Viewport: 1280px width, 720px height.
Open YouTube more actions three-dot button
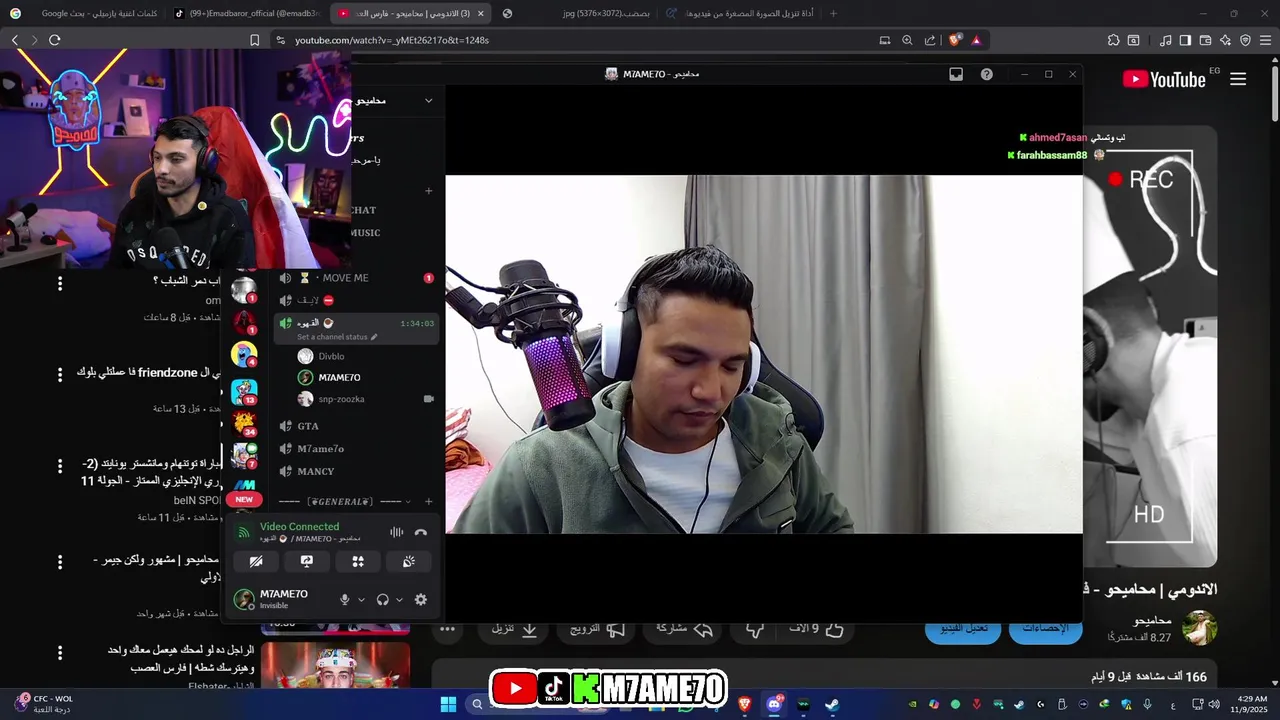[447, 629]
